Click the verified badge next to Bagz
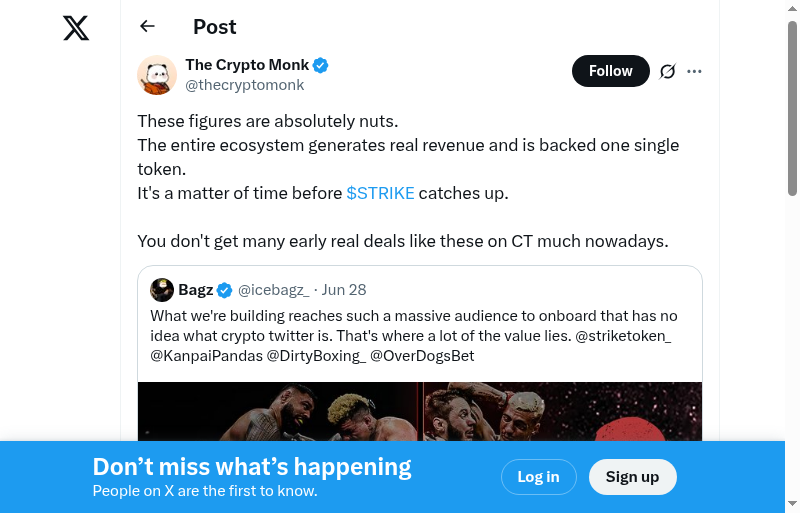The width and height of the screenshot is (800, 513). 225,290
